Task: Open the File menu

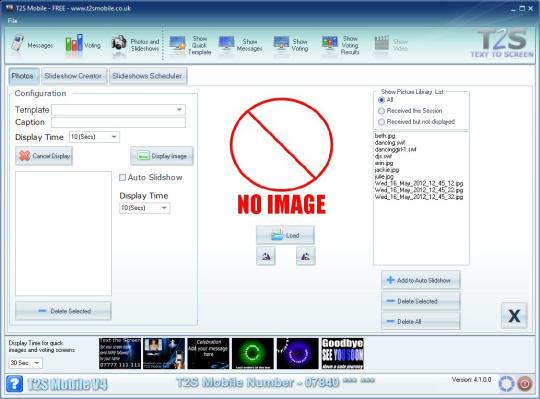Action: click(x=12, y=21)
